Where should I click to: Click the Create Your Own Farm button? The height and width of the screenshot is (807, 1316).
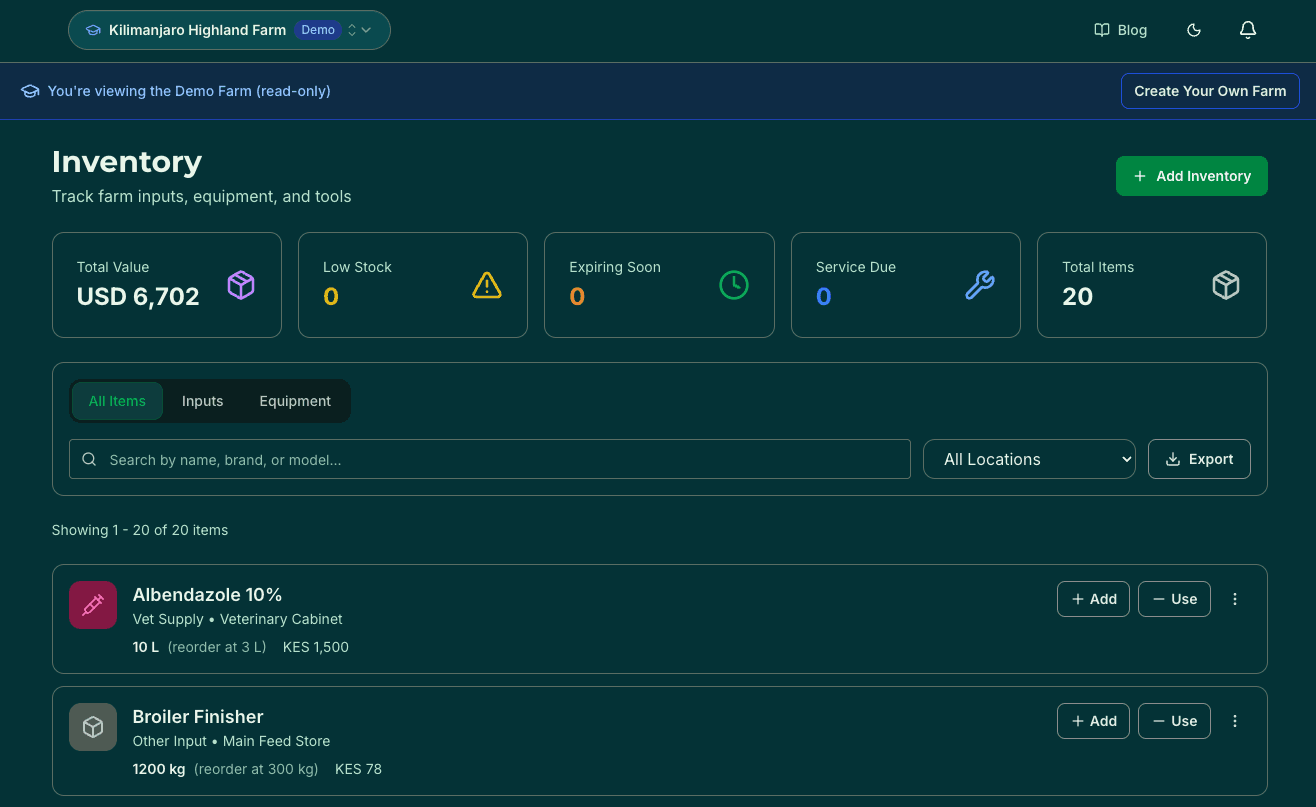point(1210,91)
